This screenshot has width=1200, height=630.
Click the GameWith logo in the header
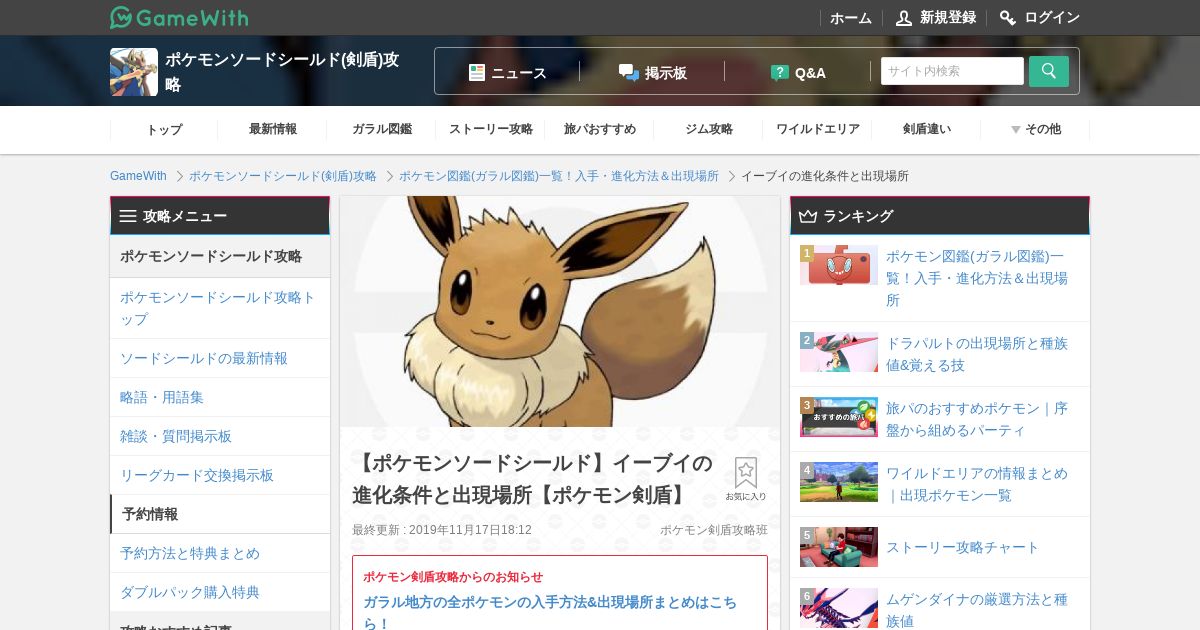coord(179,17)
